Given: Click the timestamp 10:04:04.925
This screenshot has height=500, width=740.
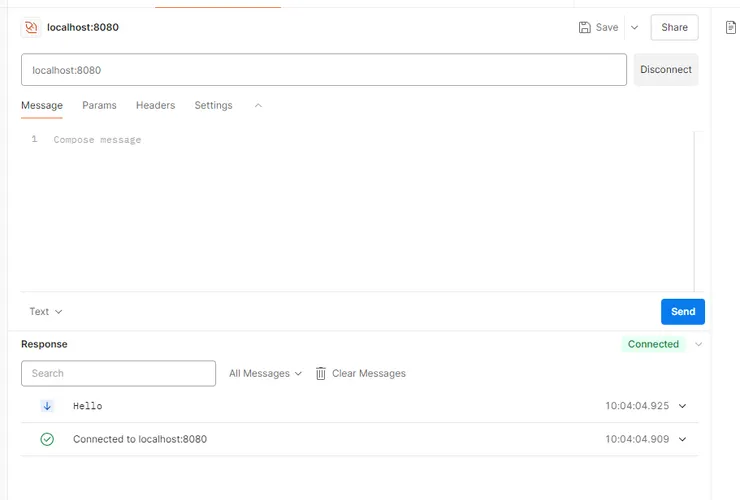Looking at the screenshot, I should click(x=637, y=406).
